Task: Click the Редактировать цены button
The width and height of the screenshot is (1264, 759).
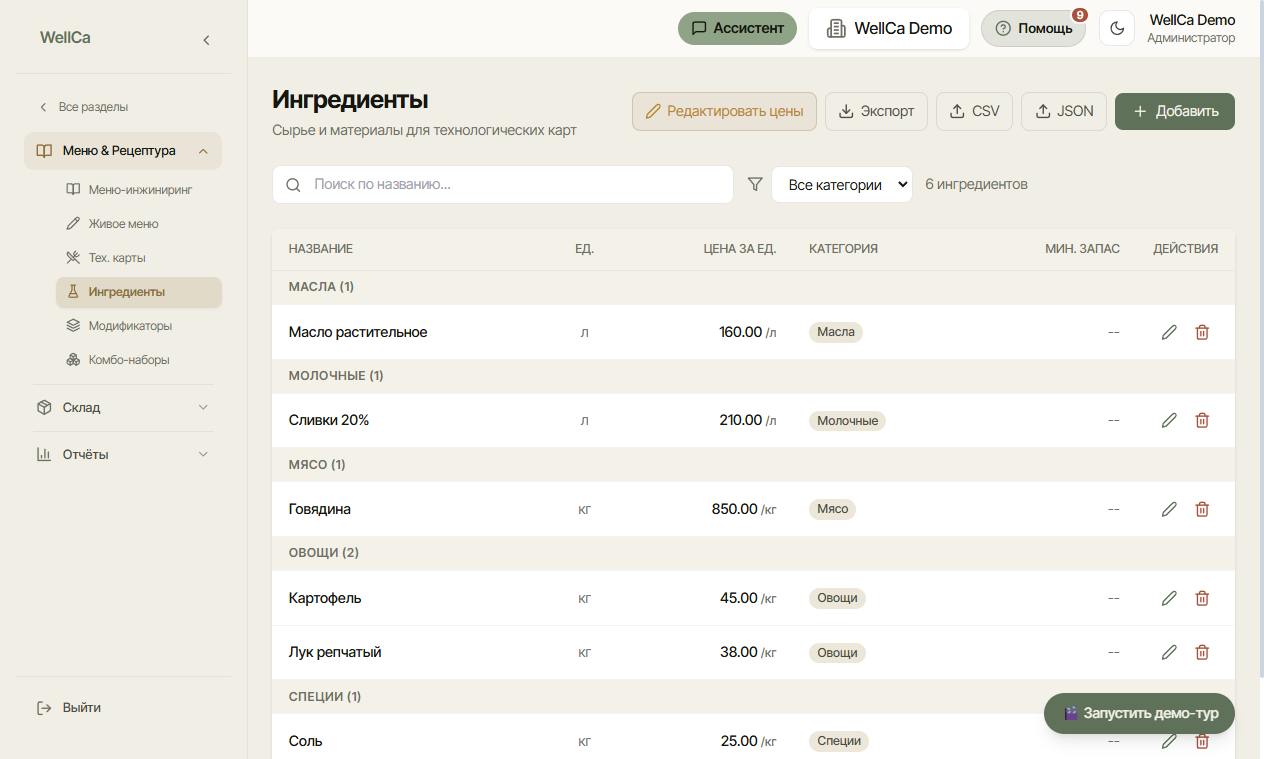Action: coord(724,111)
